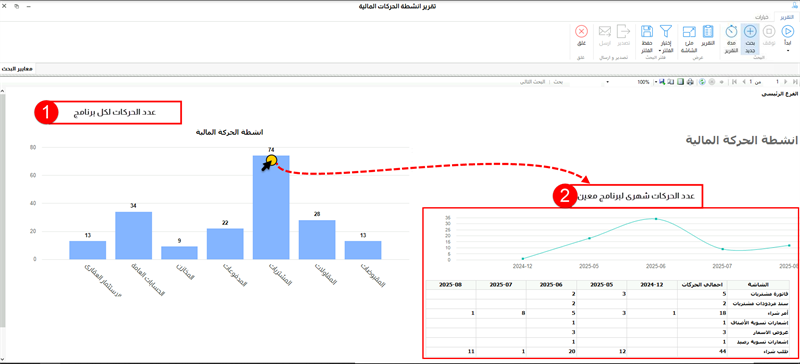Click the Purchases (المشتريات) bar showing 74
The image size is (800, 364).
(x=271, y=207)
